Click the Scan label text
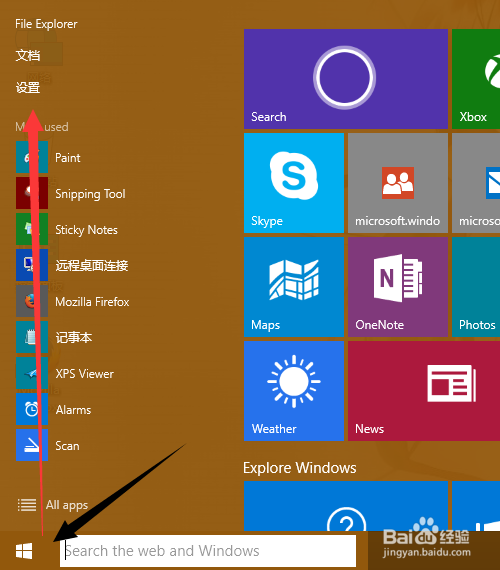The width and height of the screenshot is (500, 570). click(x=67, y=446)
